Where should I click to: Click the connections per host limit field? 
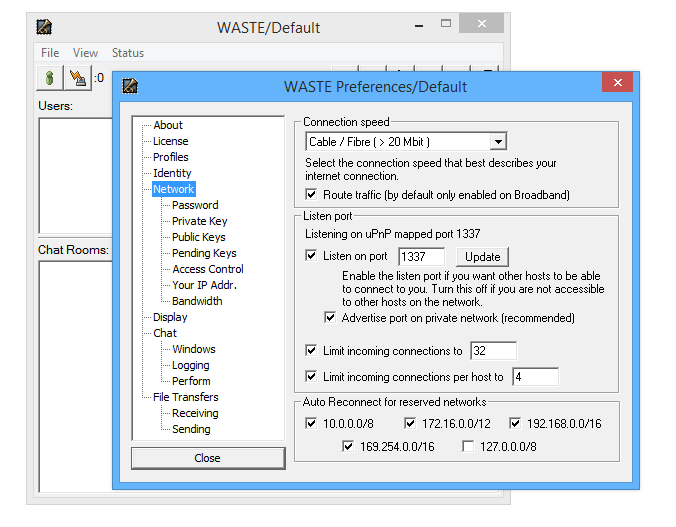pyautogui.click(x=535, y=377)
